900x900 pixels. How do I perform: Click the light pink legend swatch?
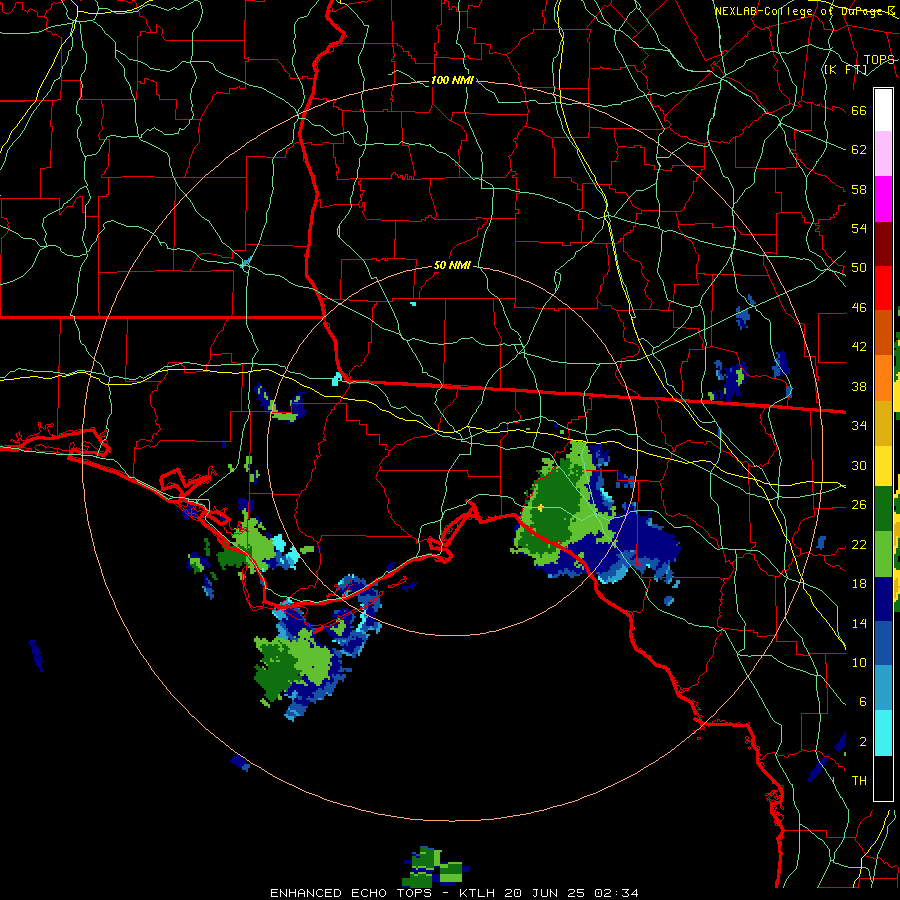883,153
